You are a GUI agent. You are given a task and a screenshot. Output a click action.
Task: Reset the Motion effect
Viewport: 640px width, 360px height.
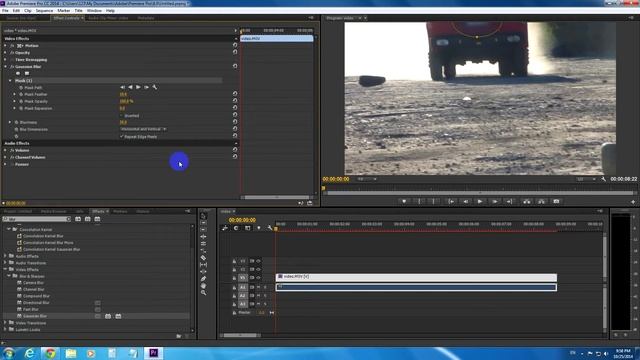tap(235, 45)
